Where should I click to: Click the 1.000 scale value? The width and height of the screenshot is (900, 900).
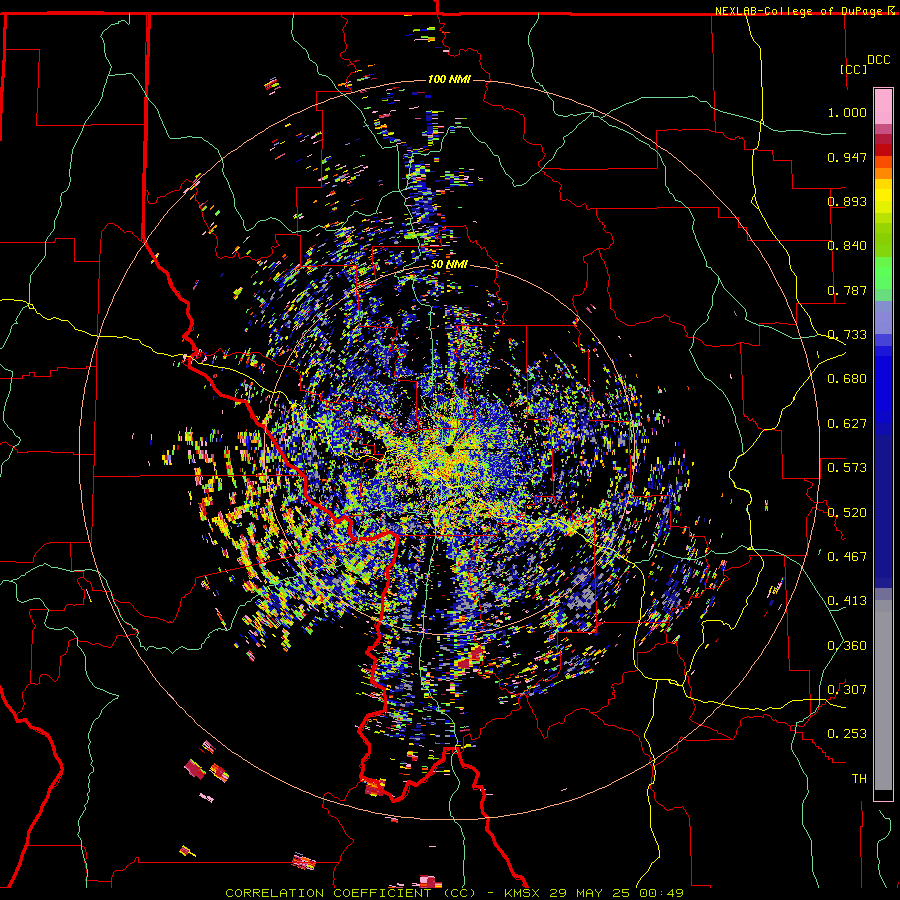[x=847, y=112]
